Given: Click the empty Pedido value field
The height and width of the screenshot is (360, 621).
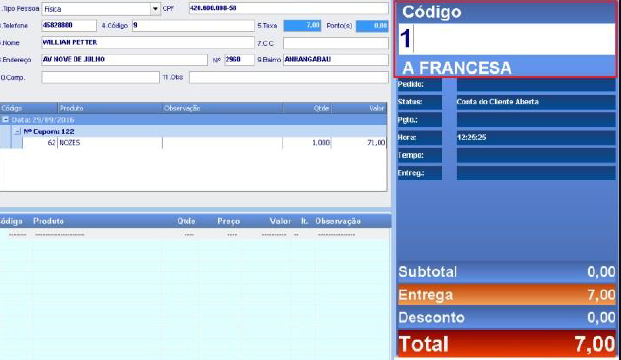Looking at the screenshot, I should click(536, 84).
